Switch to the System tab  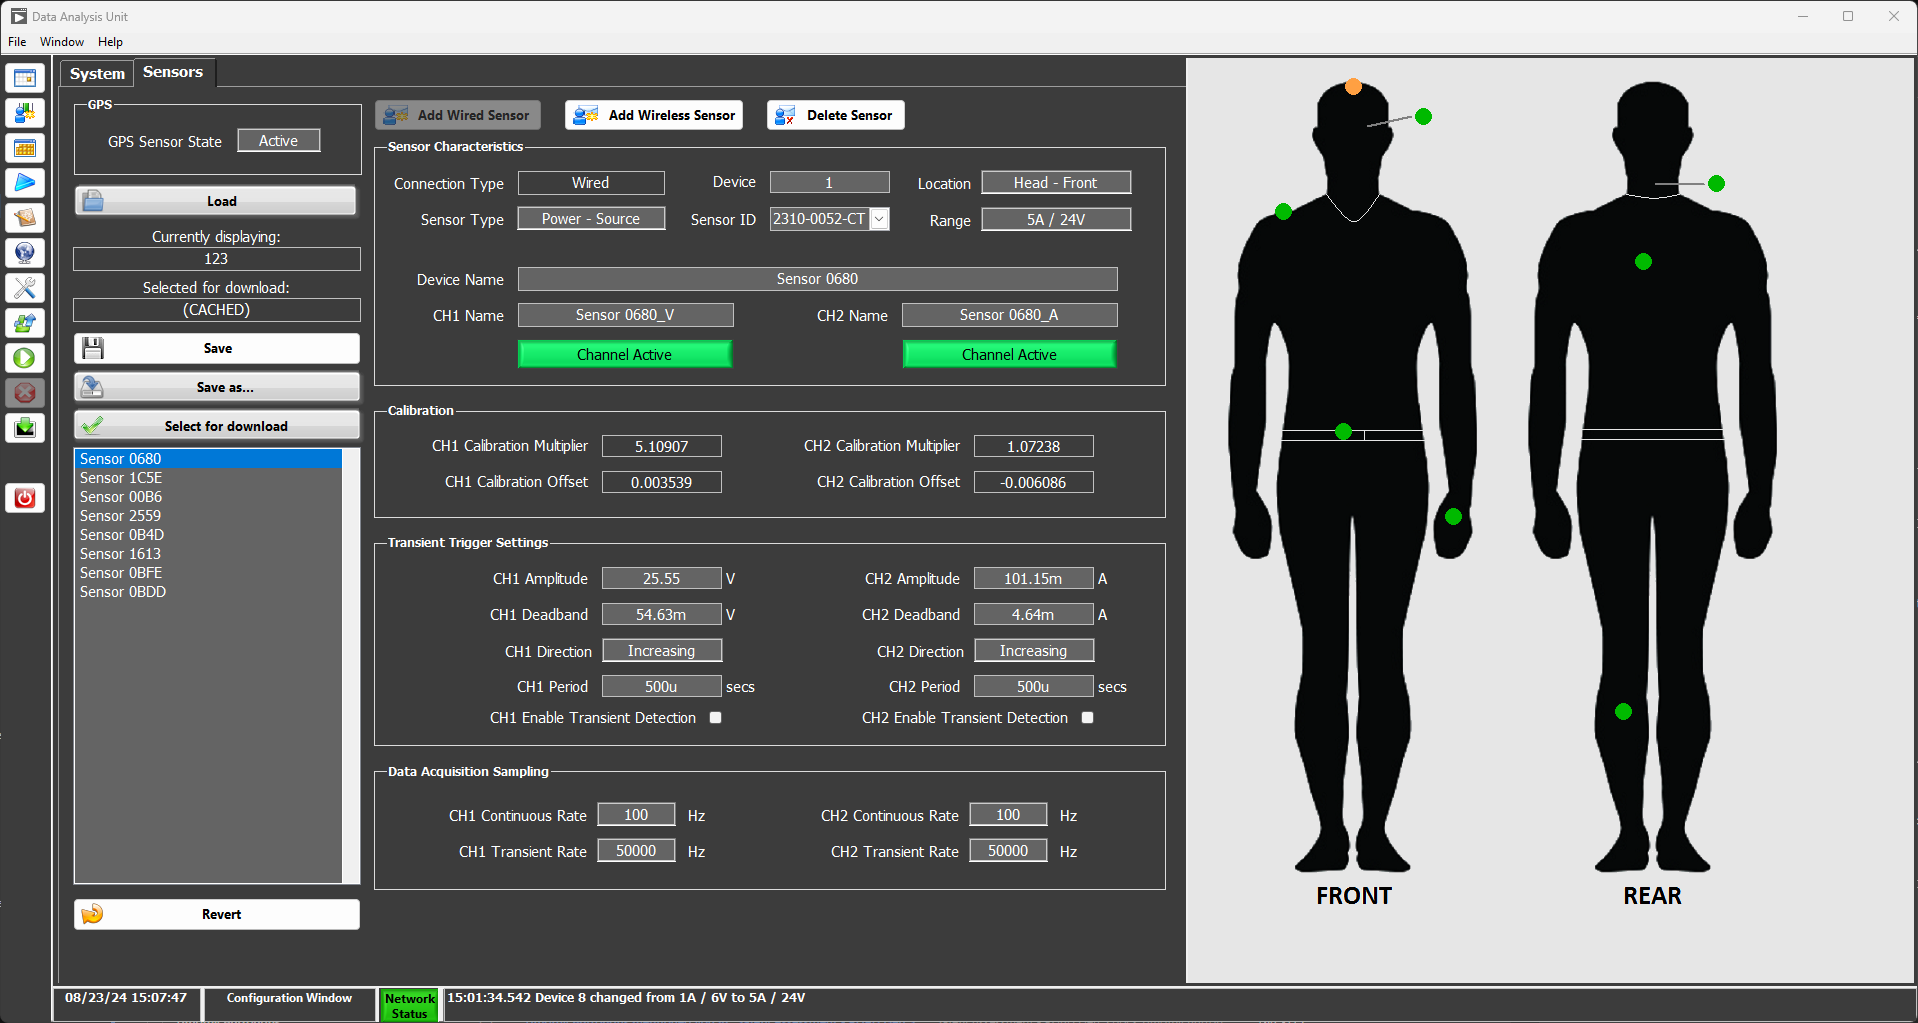(x=97, y=74)
